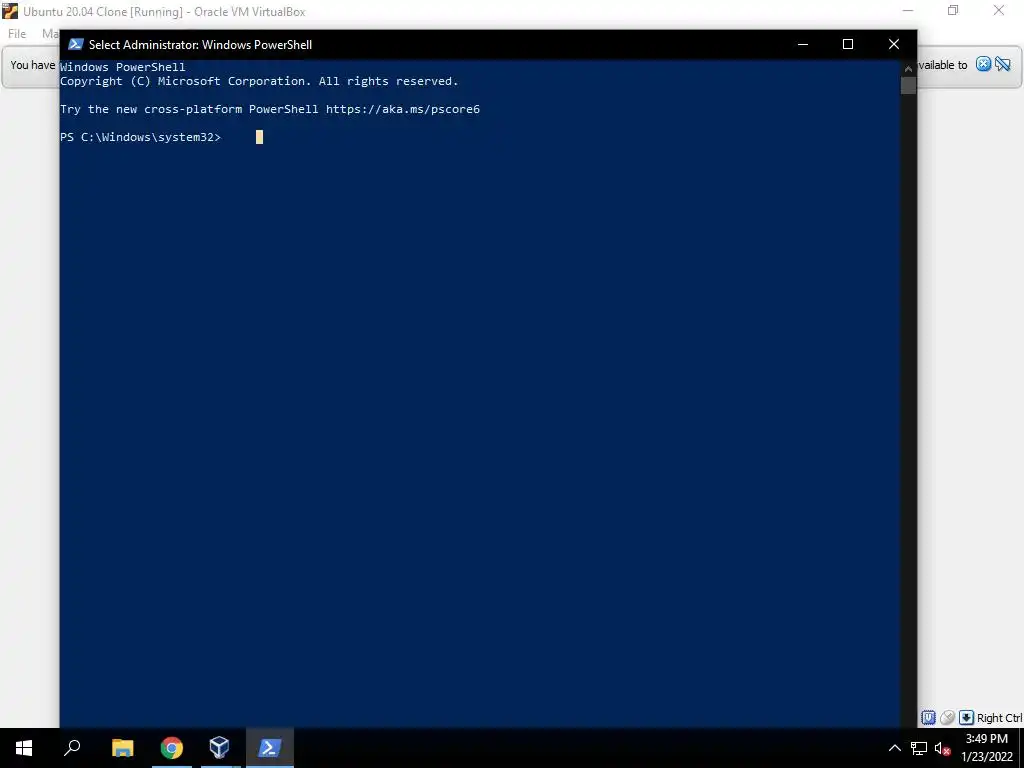The height and width of the screenshot is (768, 1024).
Task: Switch to VirtualBox taskbar icon
Action: coord(219,748)
